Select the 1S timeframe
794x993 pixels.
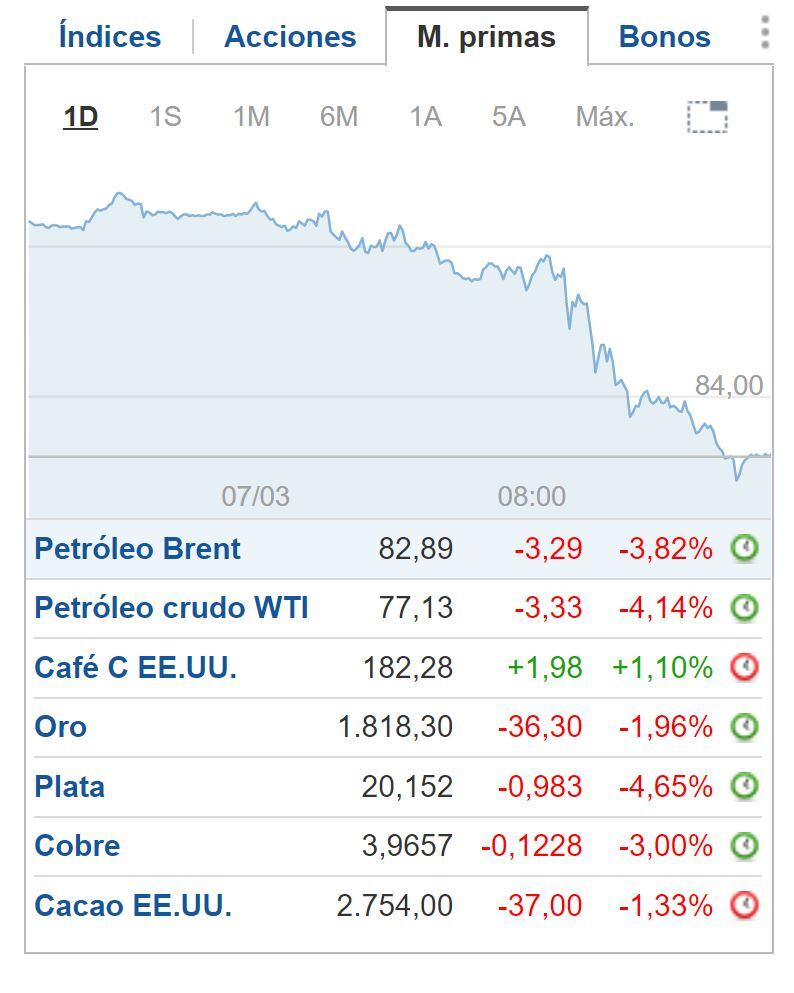(x=167, y=117)
